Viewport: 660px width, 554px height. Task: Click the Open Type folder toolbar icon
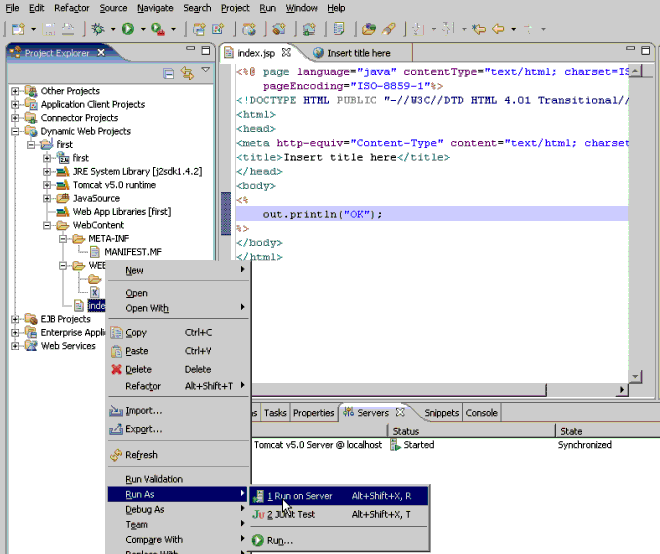point(369,29)
